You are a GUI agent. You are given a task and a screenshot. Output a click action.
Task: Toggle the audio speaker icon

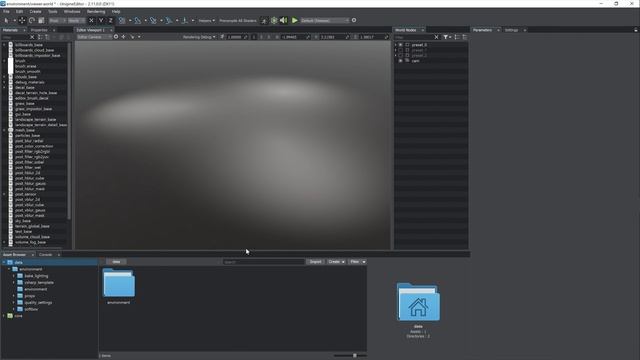[x=284, y=20]
